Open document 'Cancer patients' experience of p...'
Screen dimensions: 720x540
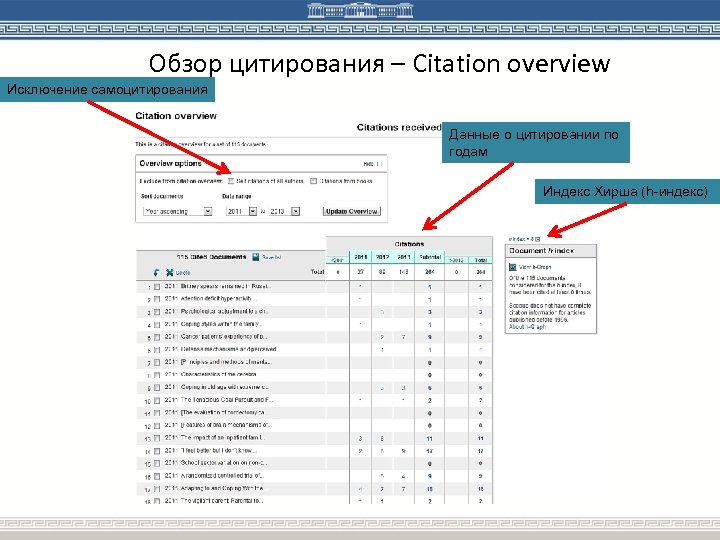pyautogui.click(x=224, y=337)
